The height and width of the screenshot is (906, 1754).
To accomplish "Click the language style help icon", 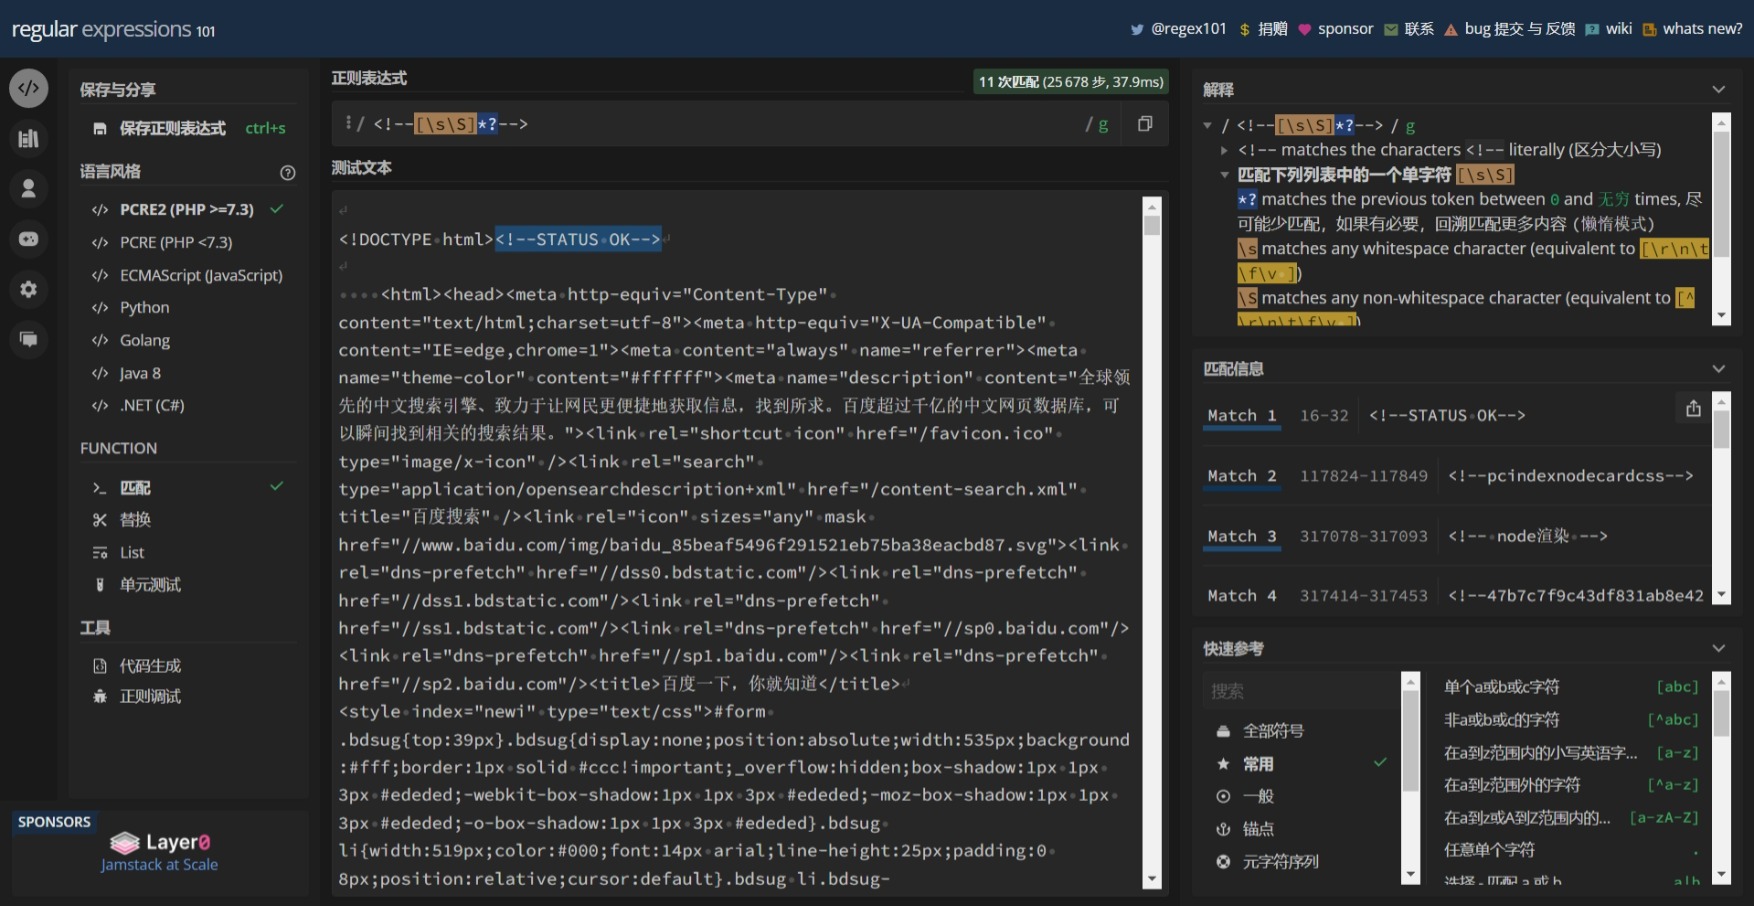I will tap(288, 173).
